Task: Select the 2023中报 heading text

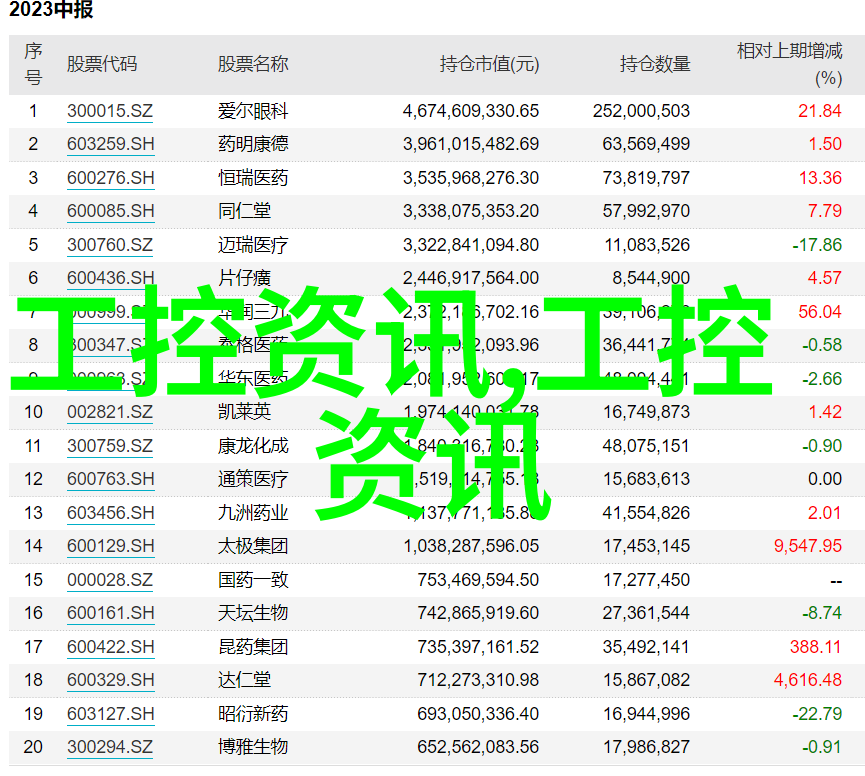Action: 51,9
